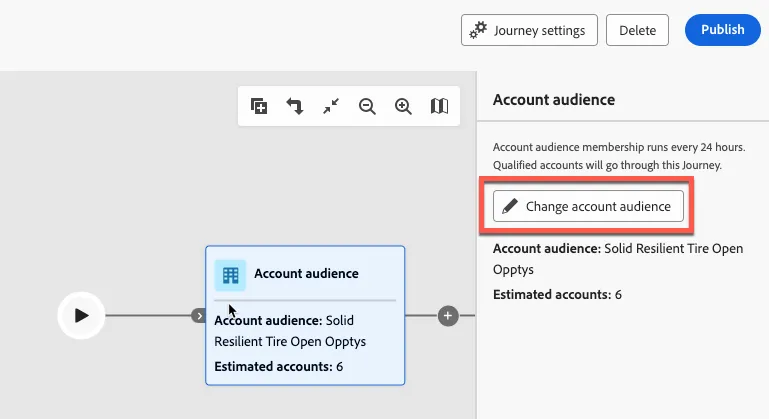Viewport: 769px width, 419px height.
Task: Click the 'membership runs every 24 hours' description
Action: [x=619, y=156]
